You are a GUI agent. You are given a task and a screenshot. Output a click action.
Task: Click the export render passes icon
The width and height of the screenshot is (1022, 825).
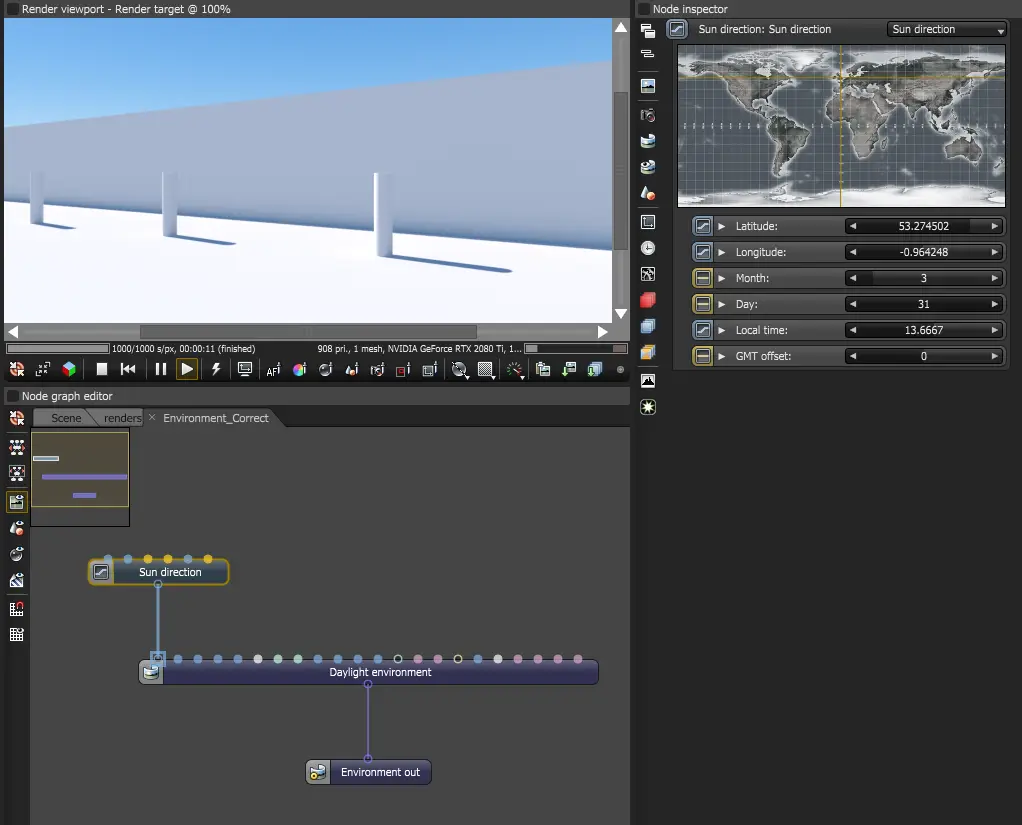[595, 369]
